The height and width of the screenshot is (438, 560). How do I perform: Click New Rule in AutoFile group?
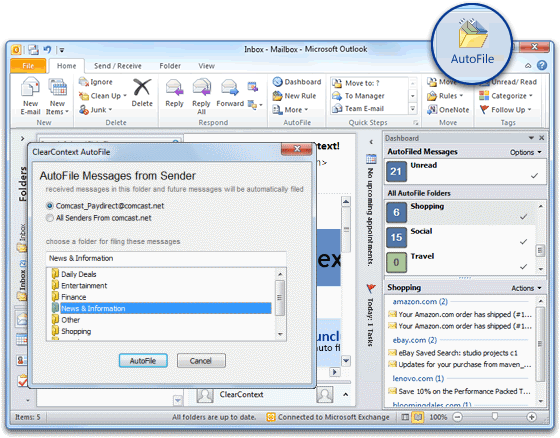pos(294,96)
